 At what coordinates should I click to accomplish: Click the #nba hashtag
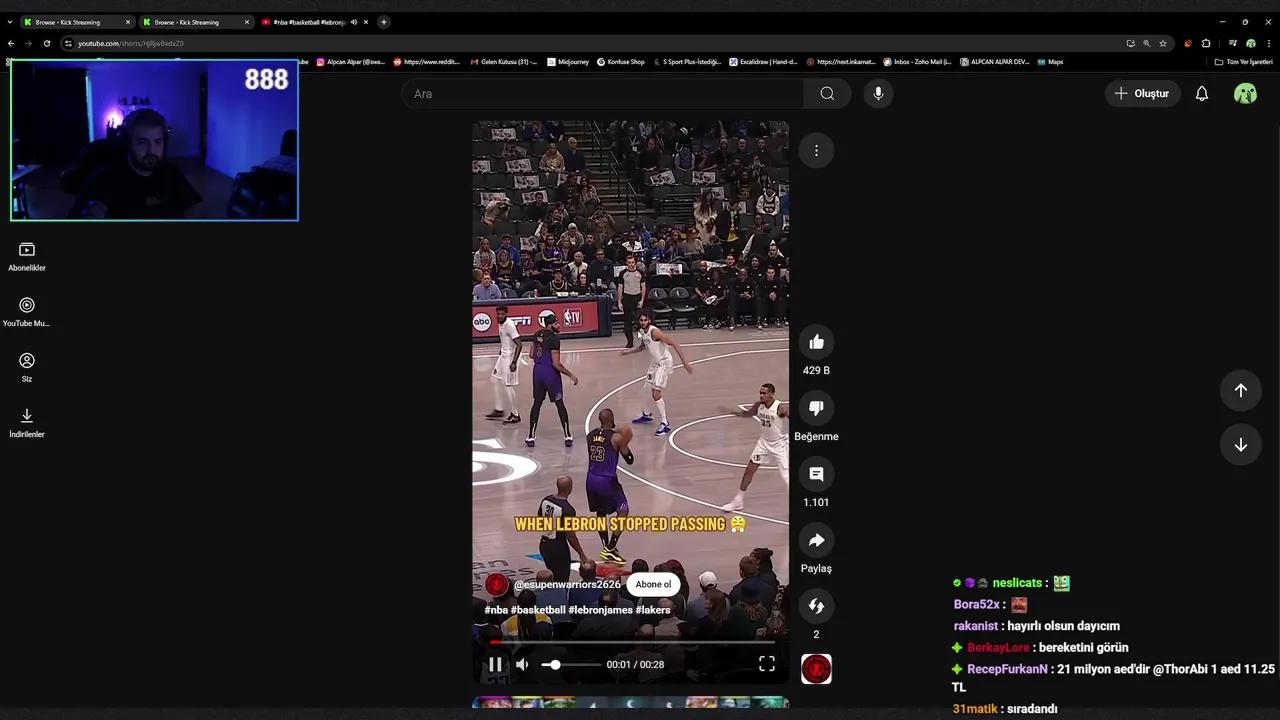click(496, 610)
